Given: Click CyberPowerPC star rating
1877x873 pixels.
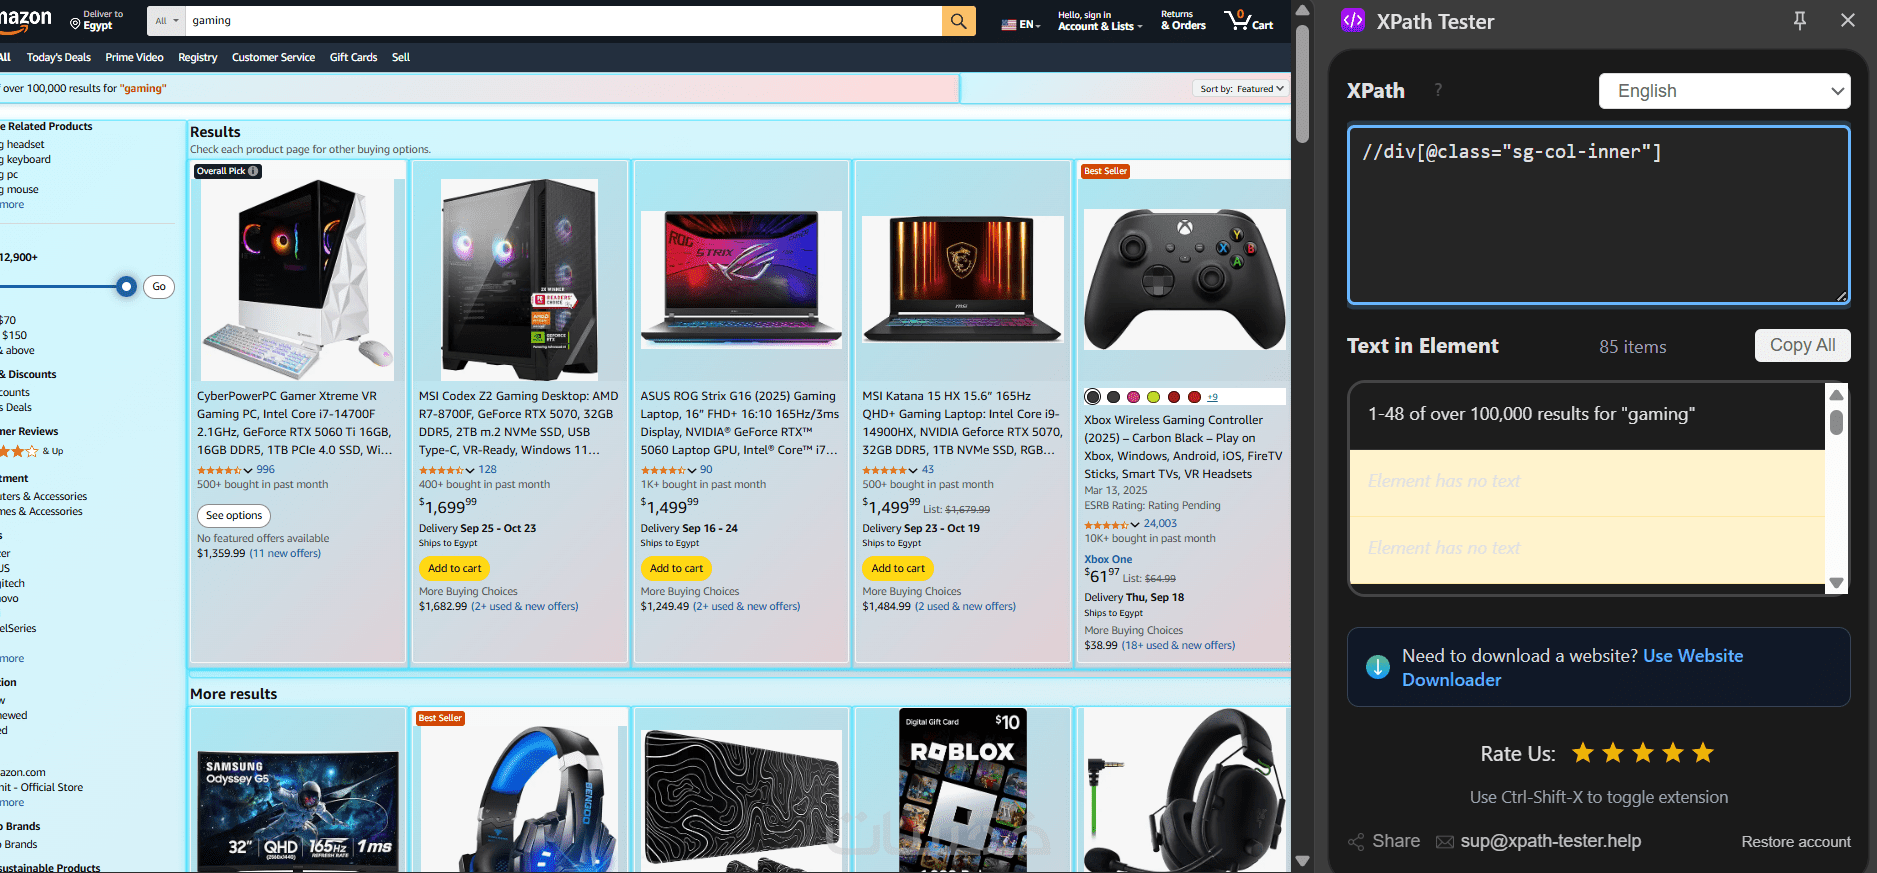Looking at the screenshot, I should pyautogui.click(x=219, y=470).
